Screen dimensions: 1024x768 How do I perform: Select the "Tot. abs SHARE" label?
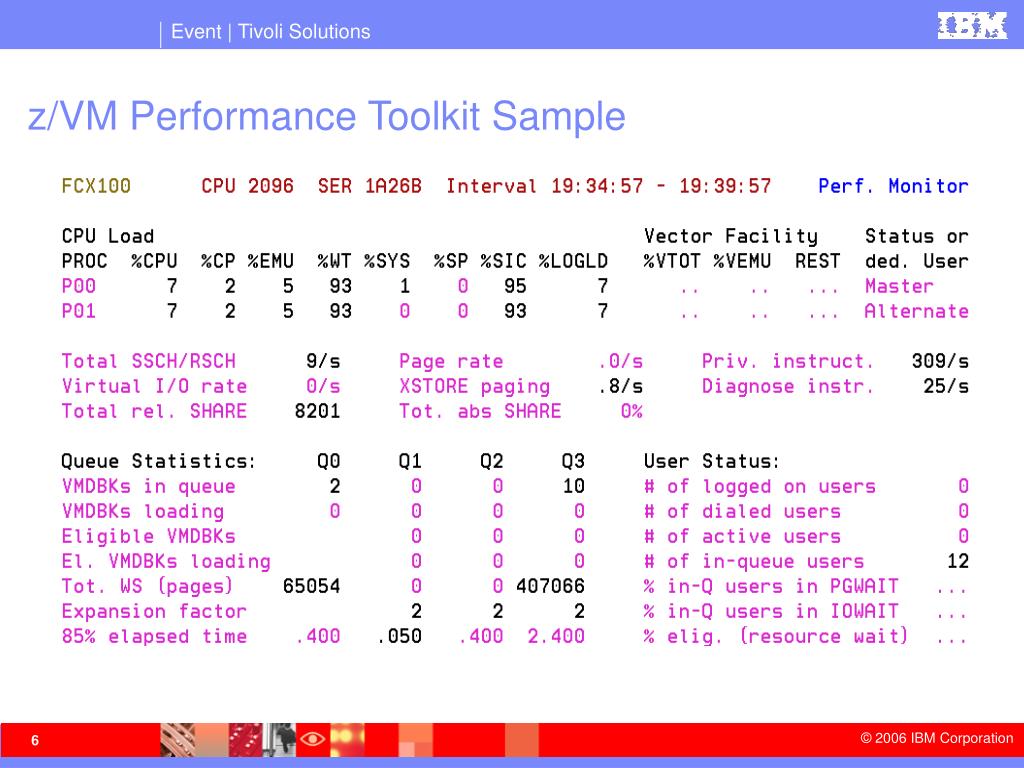coord(480,411)
